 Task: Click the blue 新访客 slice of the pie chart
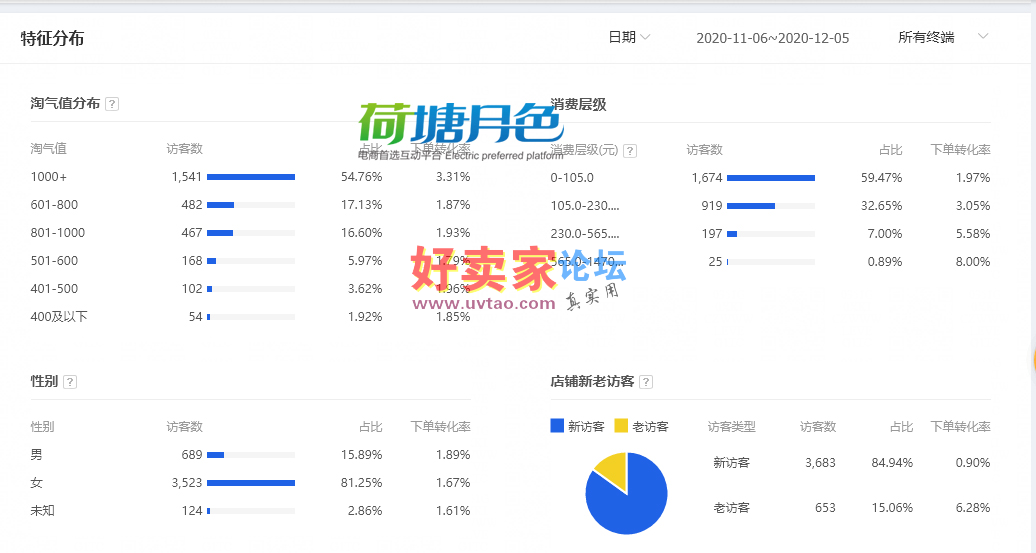coord(628,505)
